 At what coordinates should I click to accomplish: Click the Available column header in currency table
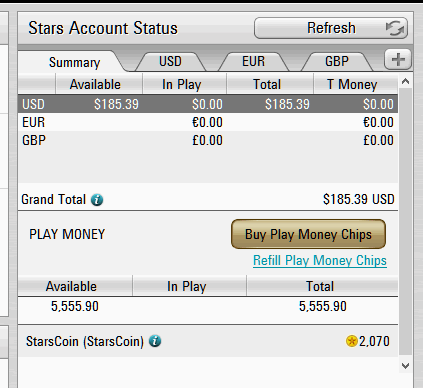95,84
